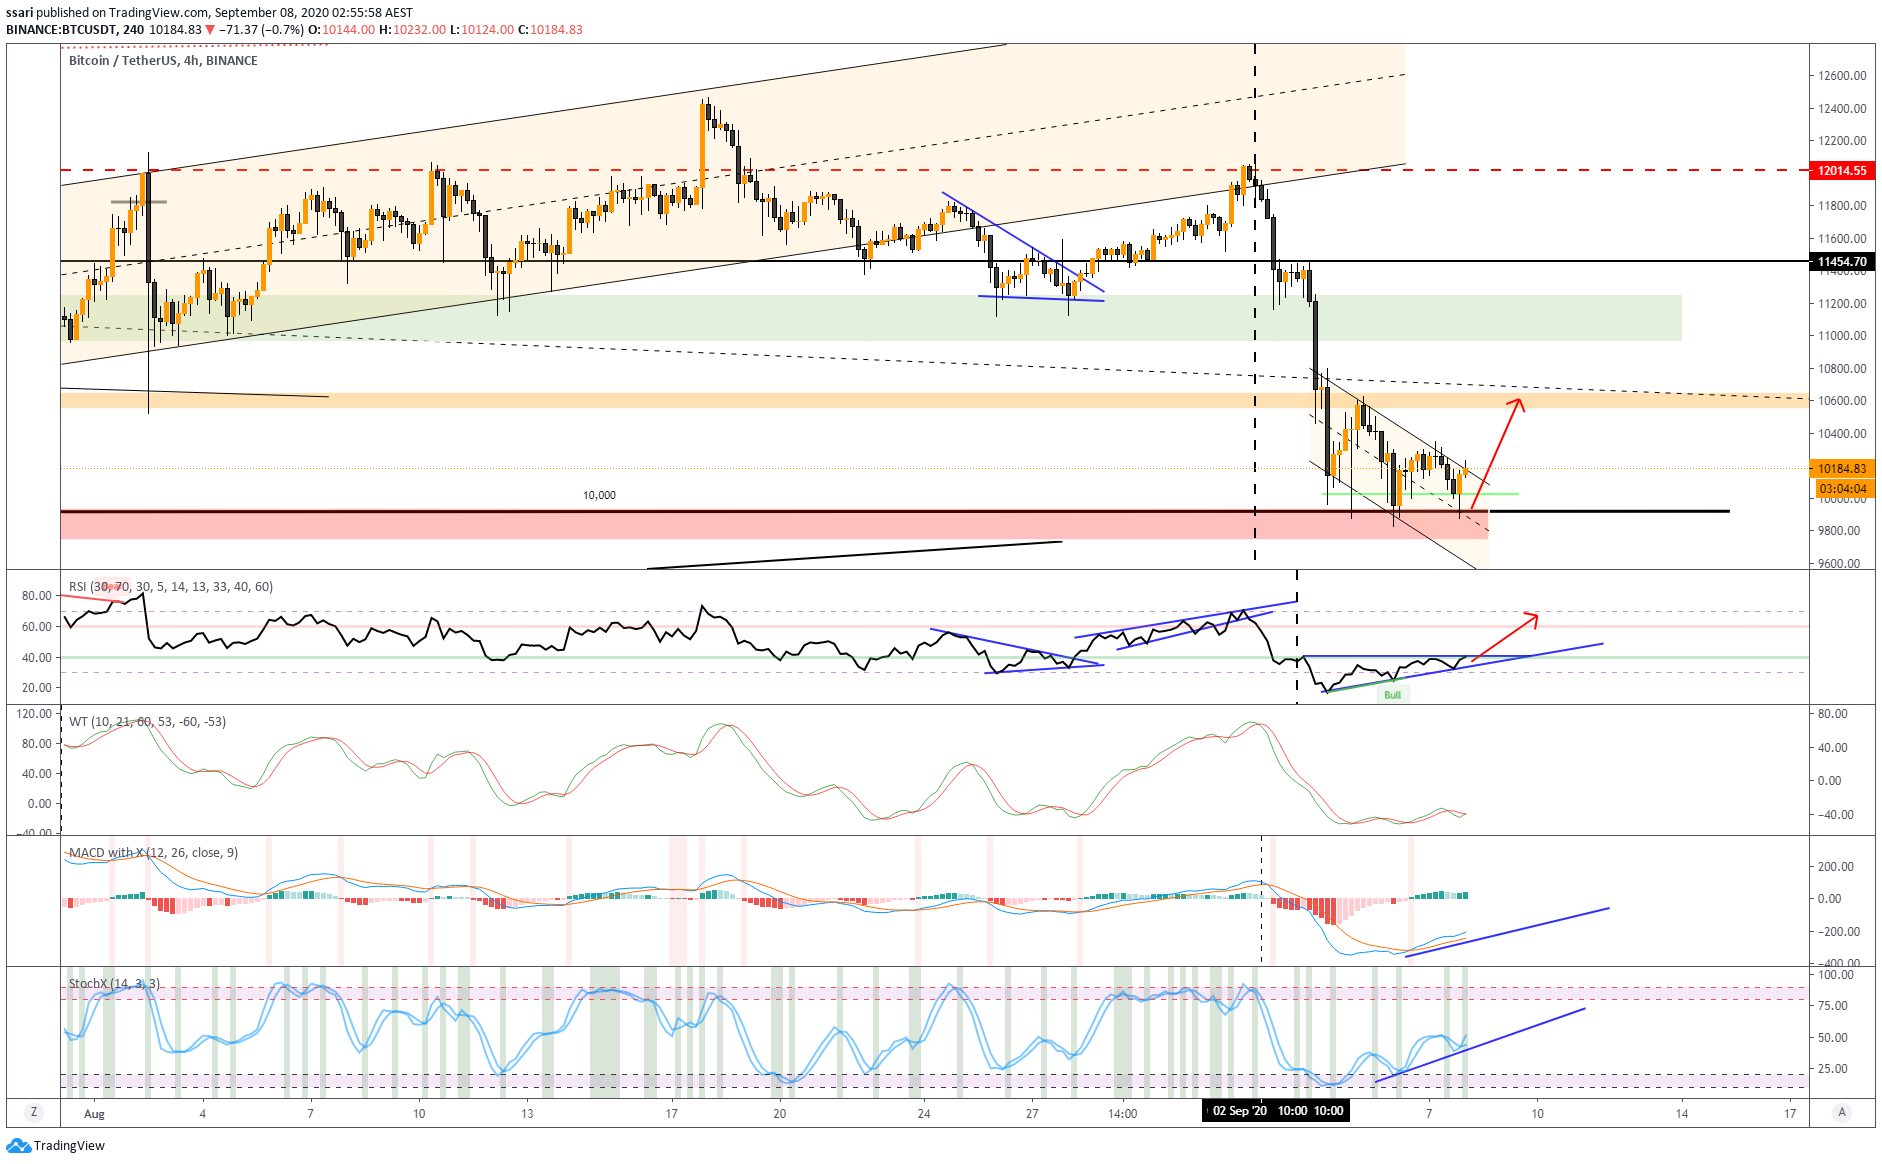Select the RSI indicator legend label
The image size is (1882, 1164).
coord(170,587)
